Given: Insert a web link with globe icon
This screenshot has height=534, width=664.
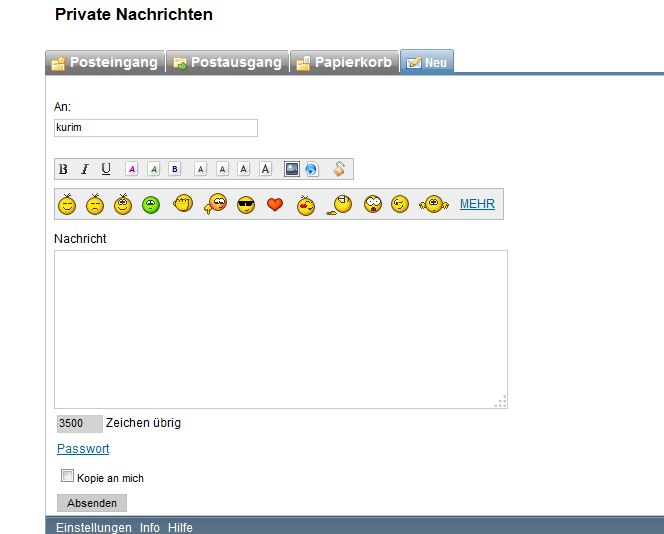Looking at the screenshot, I should (x=312, y=169).
